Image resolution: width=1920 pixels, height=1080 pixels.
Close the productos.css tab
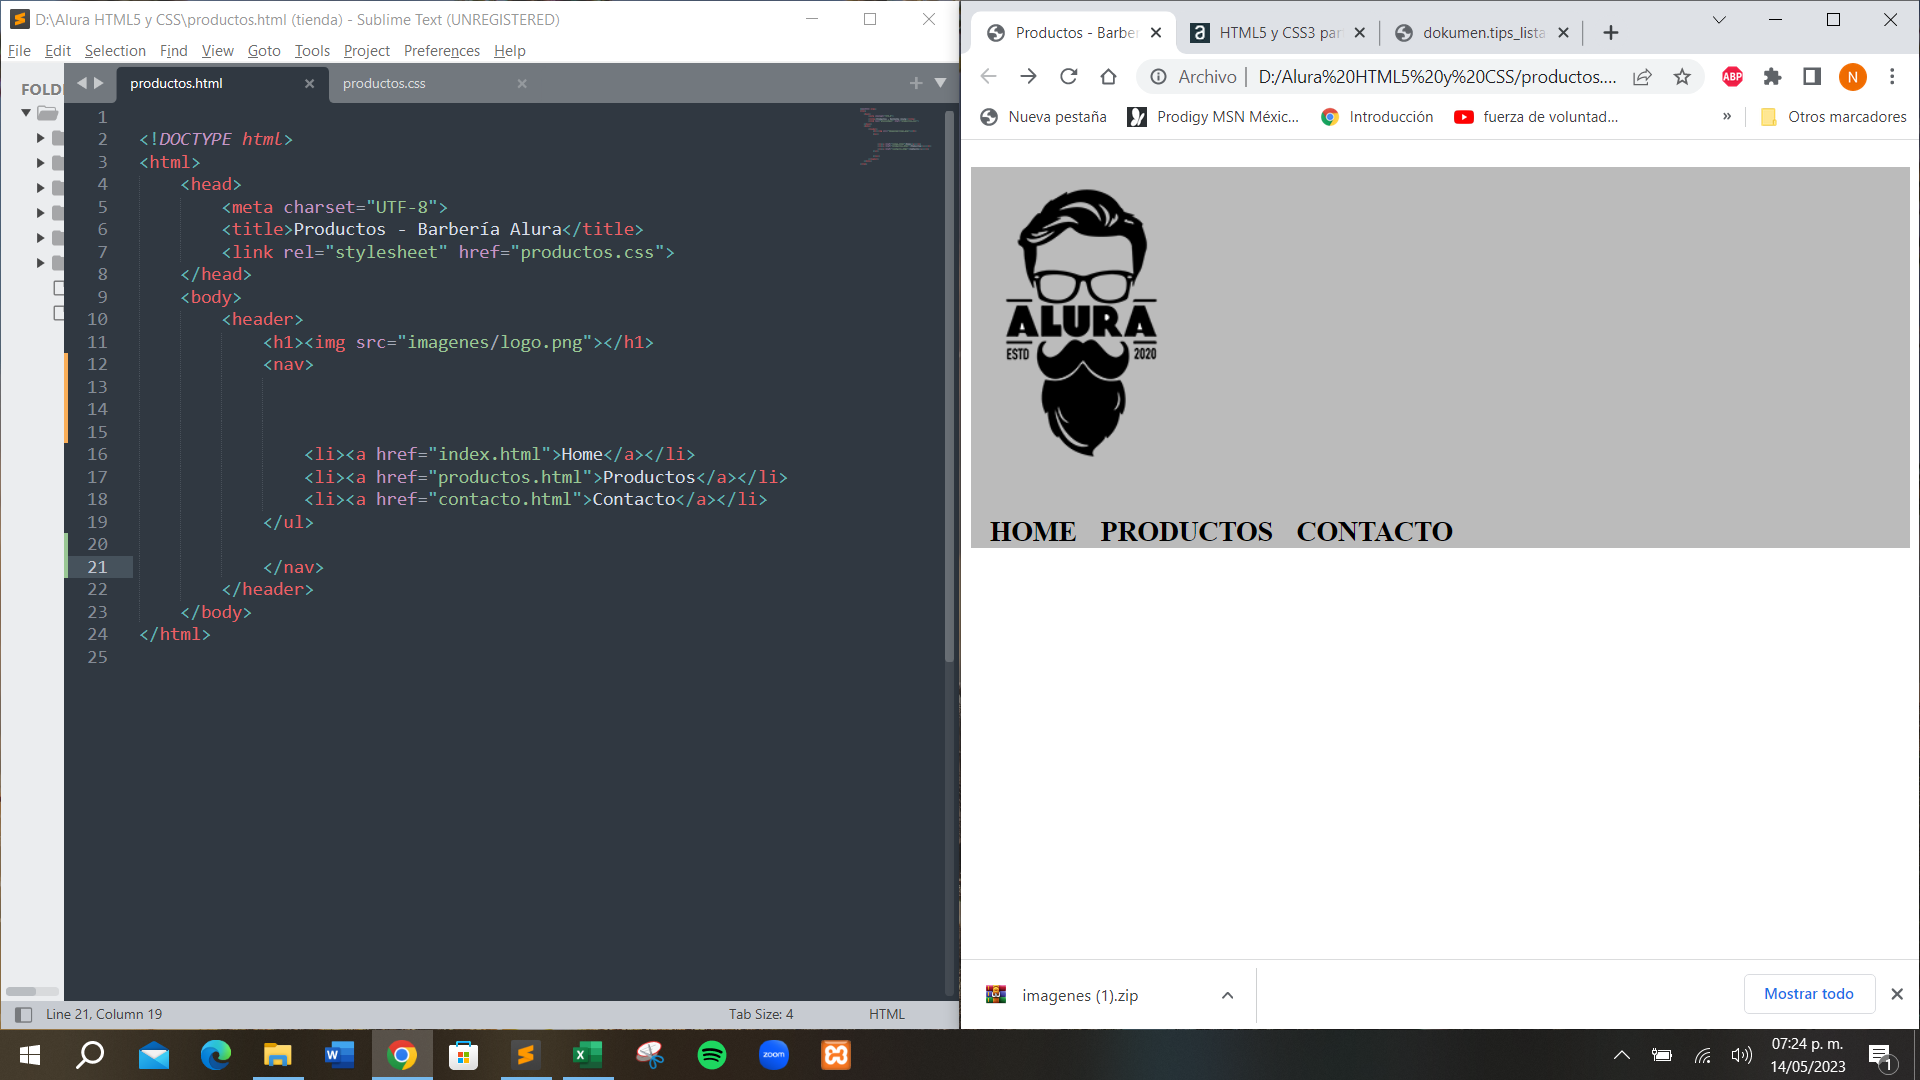[522, 84]
